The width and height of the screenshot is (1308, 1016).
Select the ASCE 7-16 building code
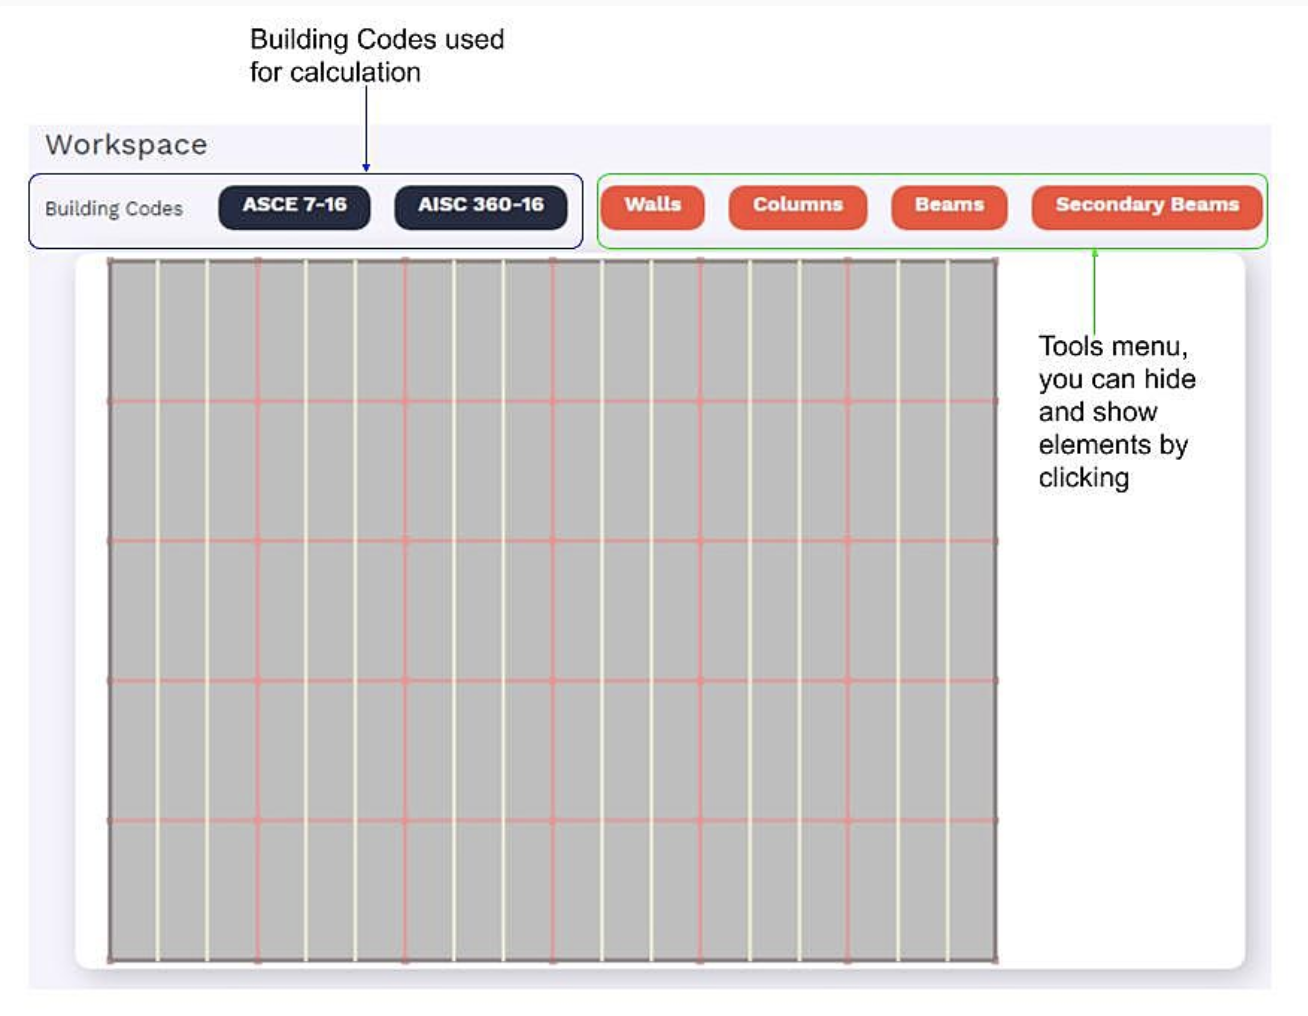click(294, 206)
